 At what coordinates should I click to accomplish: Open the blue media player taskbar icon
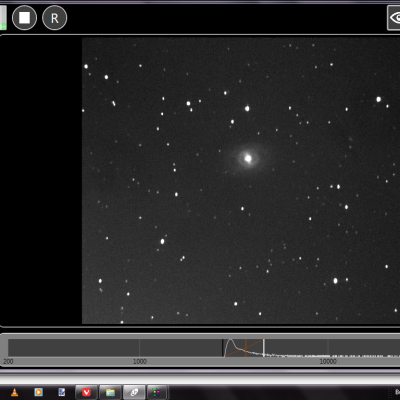39,392
